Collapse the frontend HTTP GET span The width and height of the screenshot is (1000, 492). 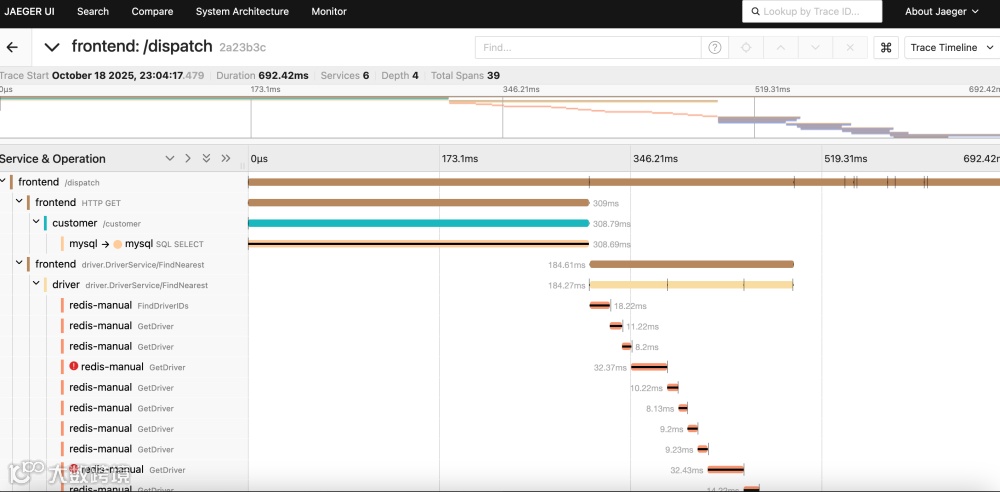coord(19,202)
